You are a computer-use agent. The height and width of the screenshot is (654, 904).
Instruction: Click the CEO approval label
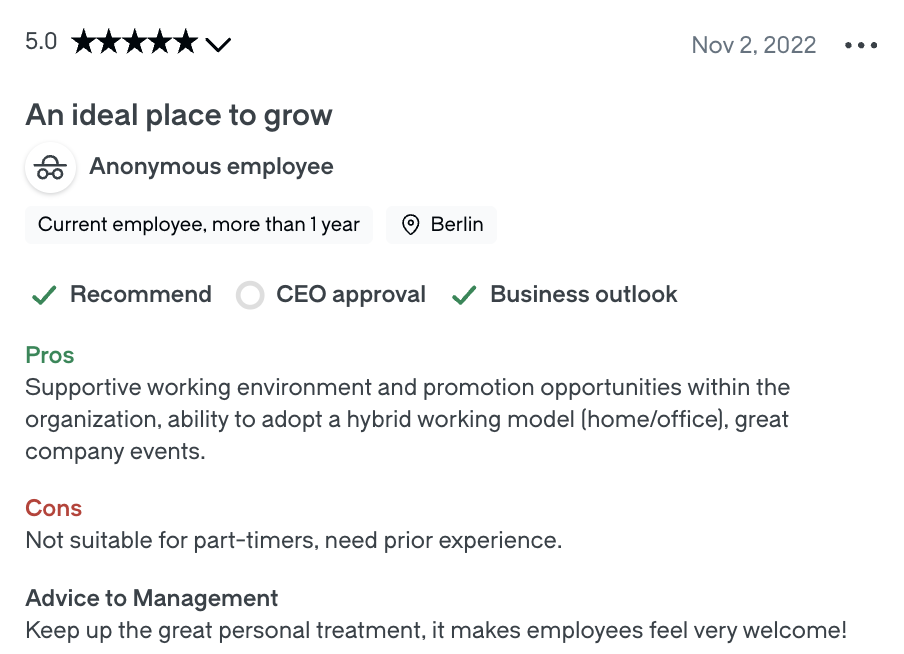[351, 294]
